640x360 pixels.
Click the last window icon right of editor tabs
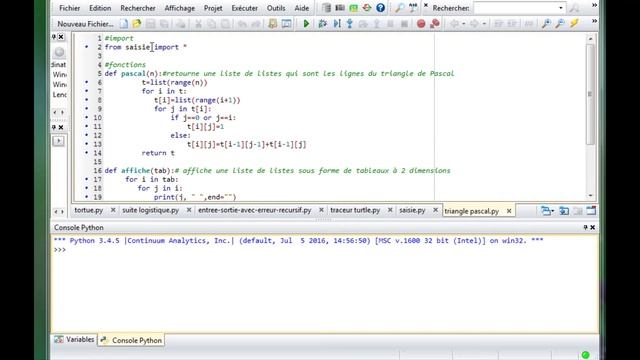pos(591,211)
